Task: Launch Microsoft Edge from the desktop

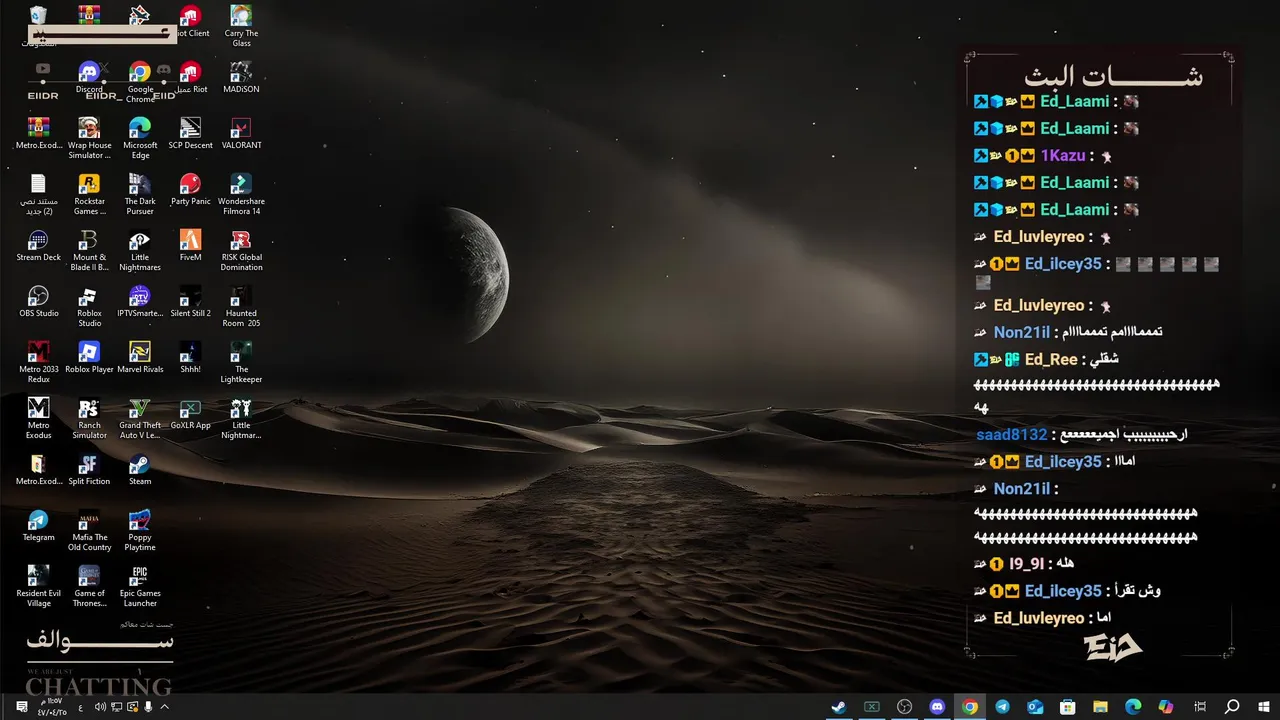Action: point(140,138)
